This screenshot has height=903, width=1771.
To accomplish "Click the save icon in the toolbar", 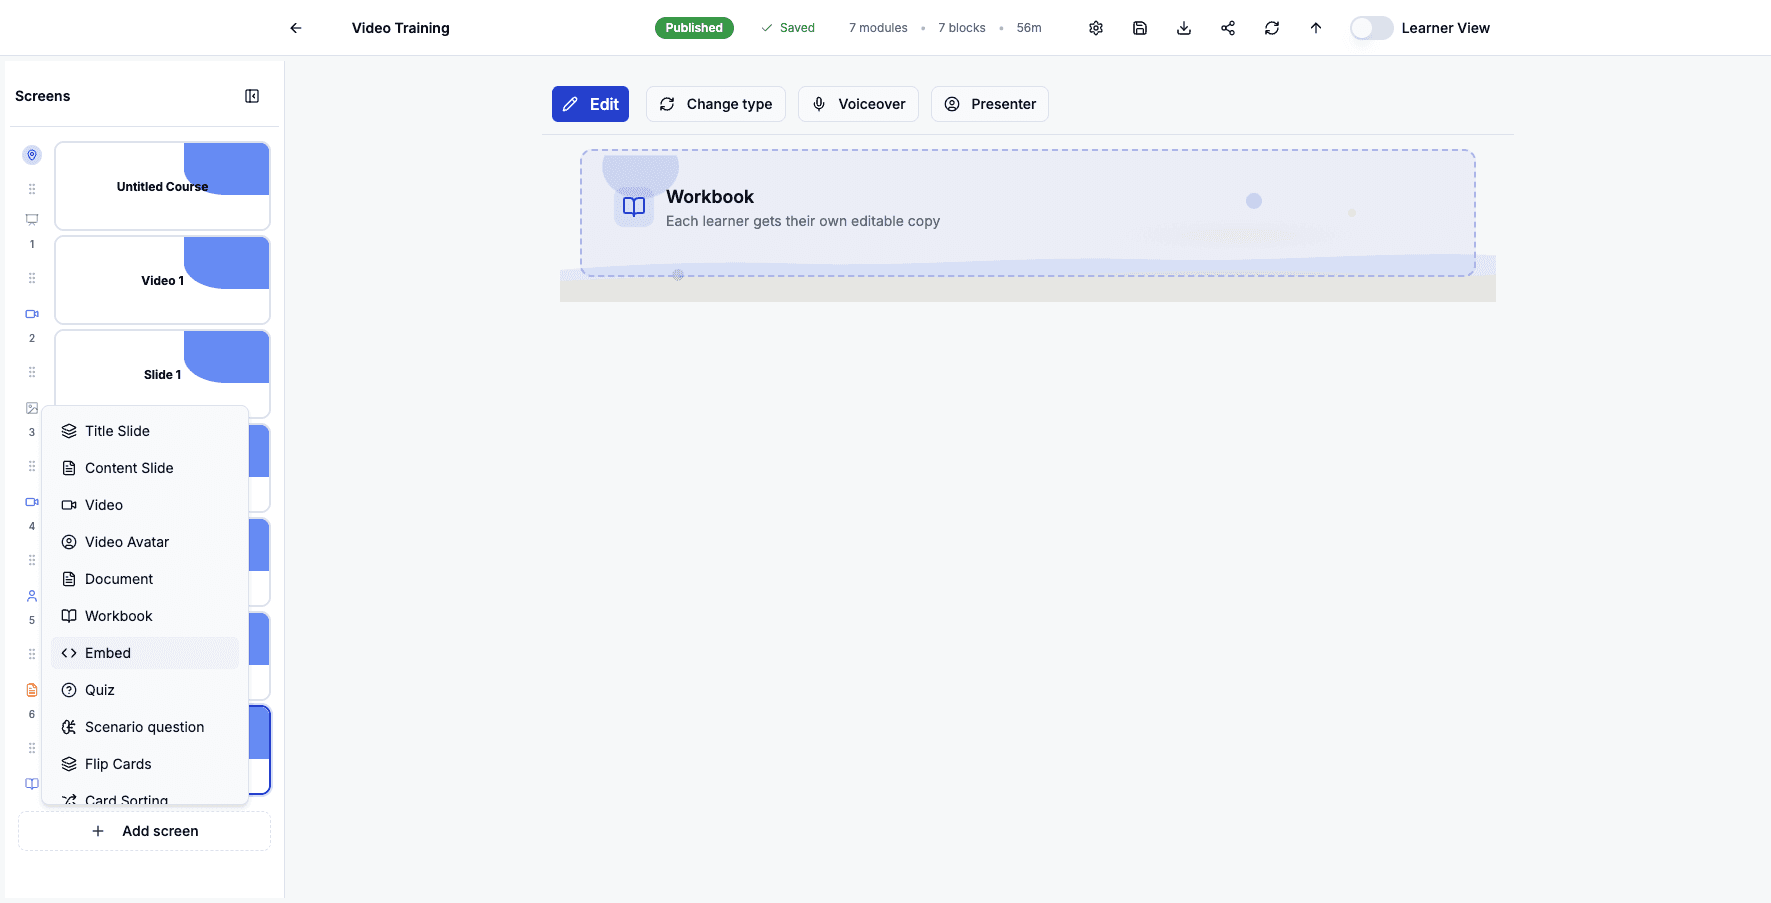I will tap(1139, 27).
